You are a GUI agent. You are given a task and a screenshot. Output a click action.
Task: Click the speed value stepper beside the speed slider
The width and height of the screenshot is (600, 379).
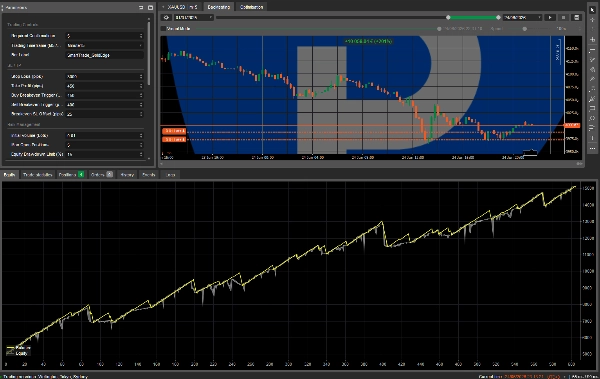[x=580, y=29]
